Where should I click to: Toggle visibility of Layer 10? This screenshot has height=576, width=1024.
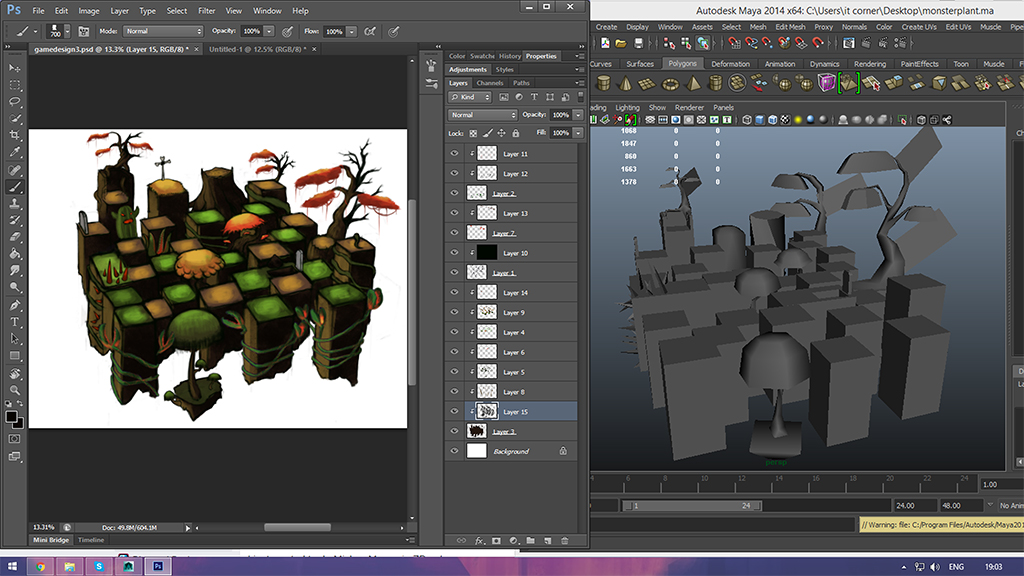tap(455, 253)
